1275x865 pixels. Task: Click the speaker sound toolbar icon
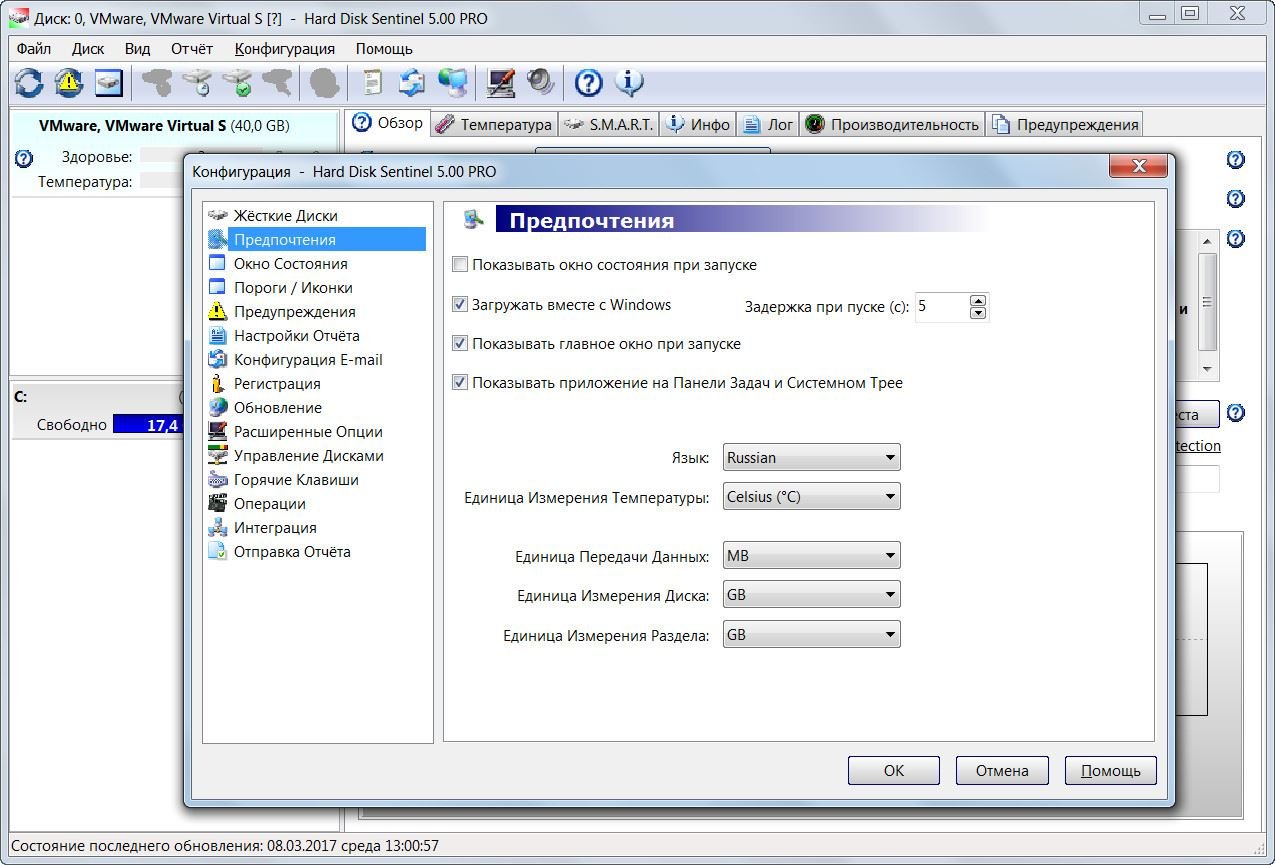(x=541, y=82)
